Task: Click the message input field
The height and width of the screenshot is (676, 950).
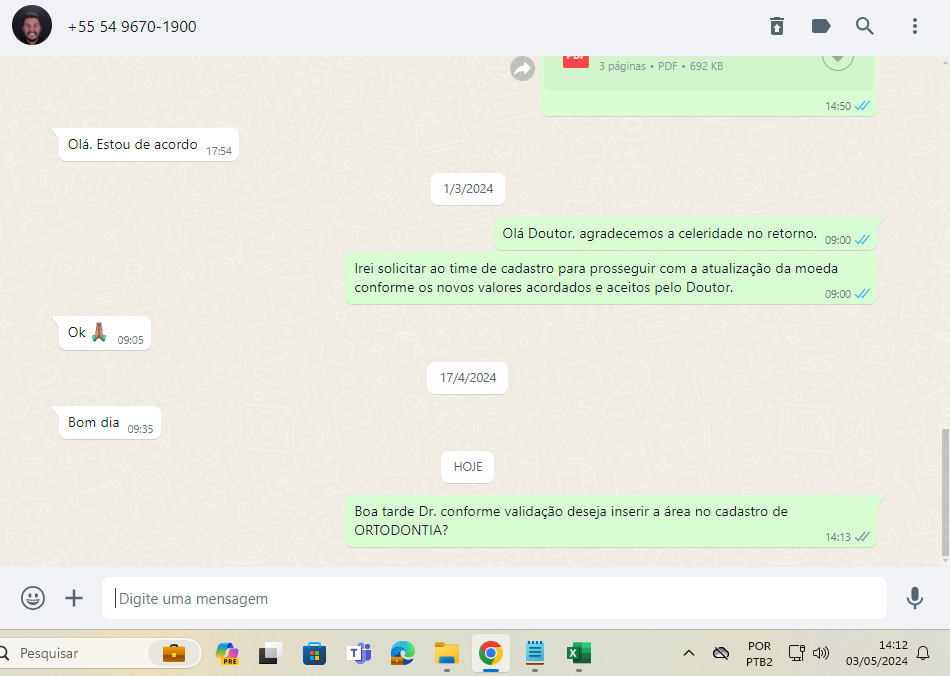Action: click(x=494, y=598)
